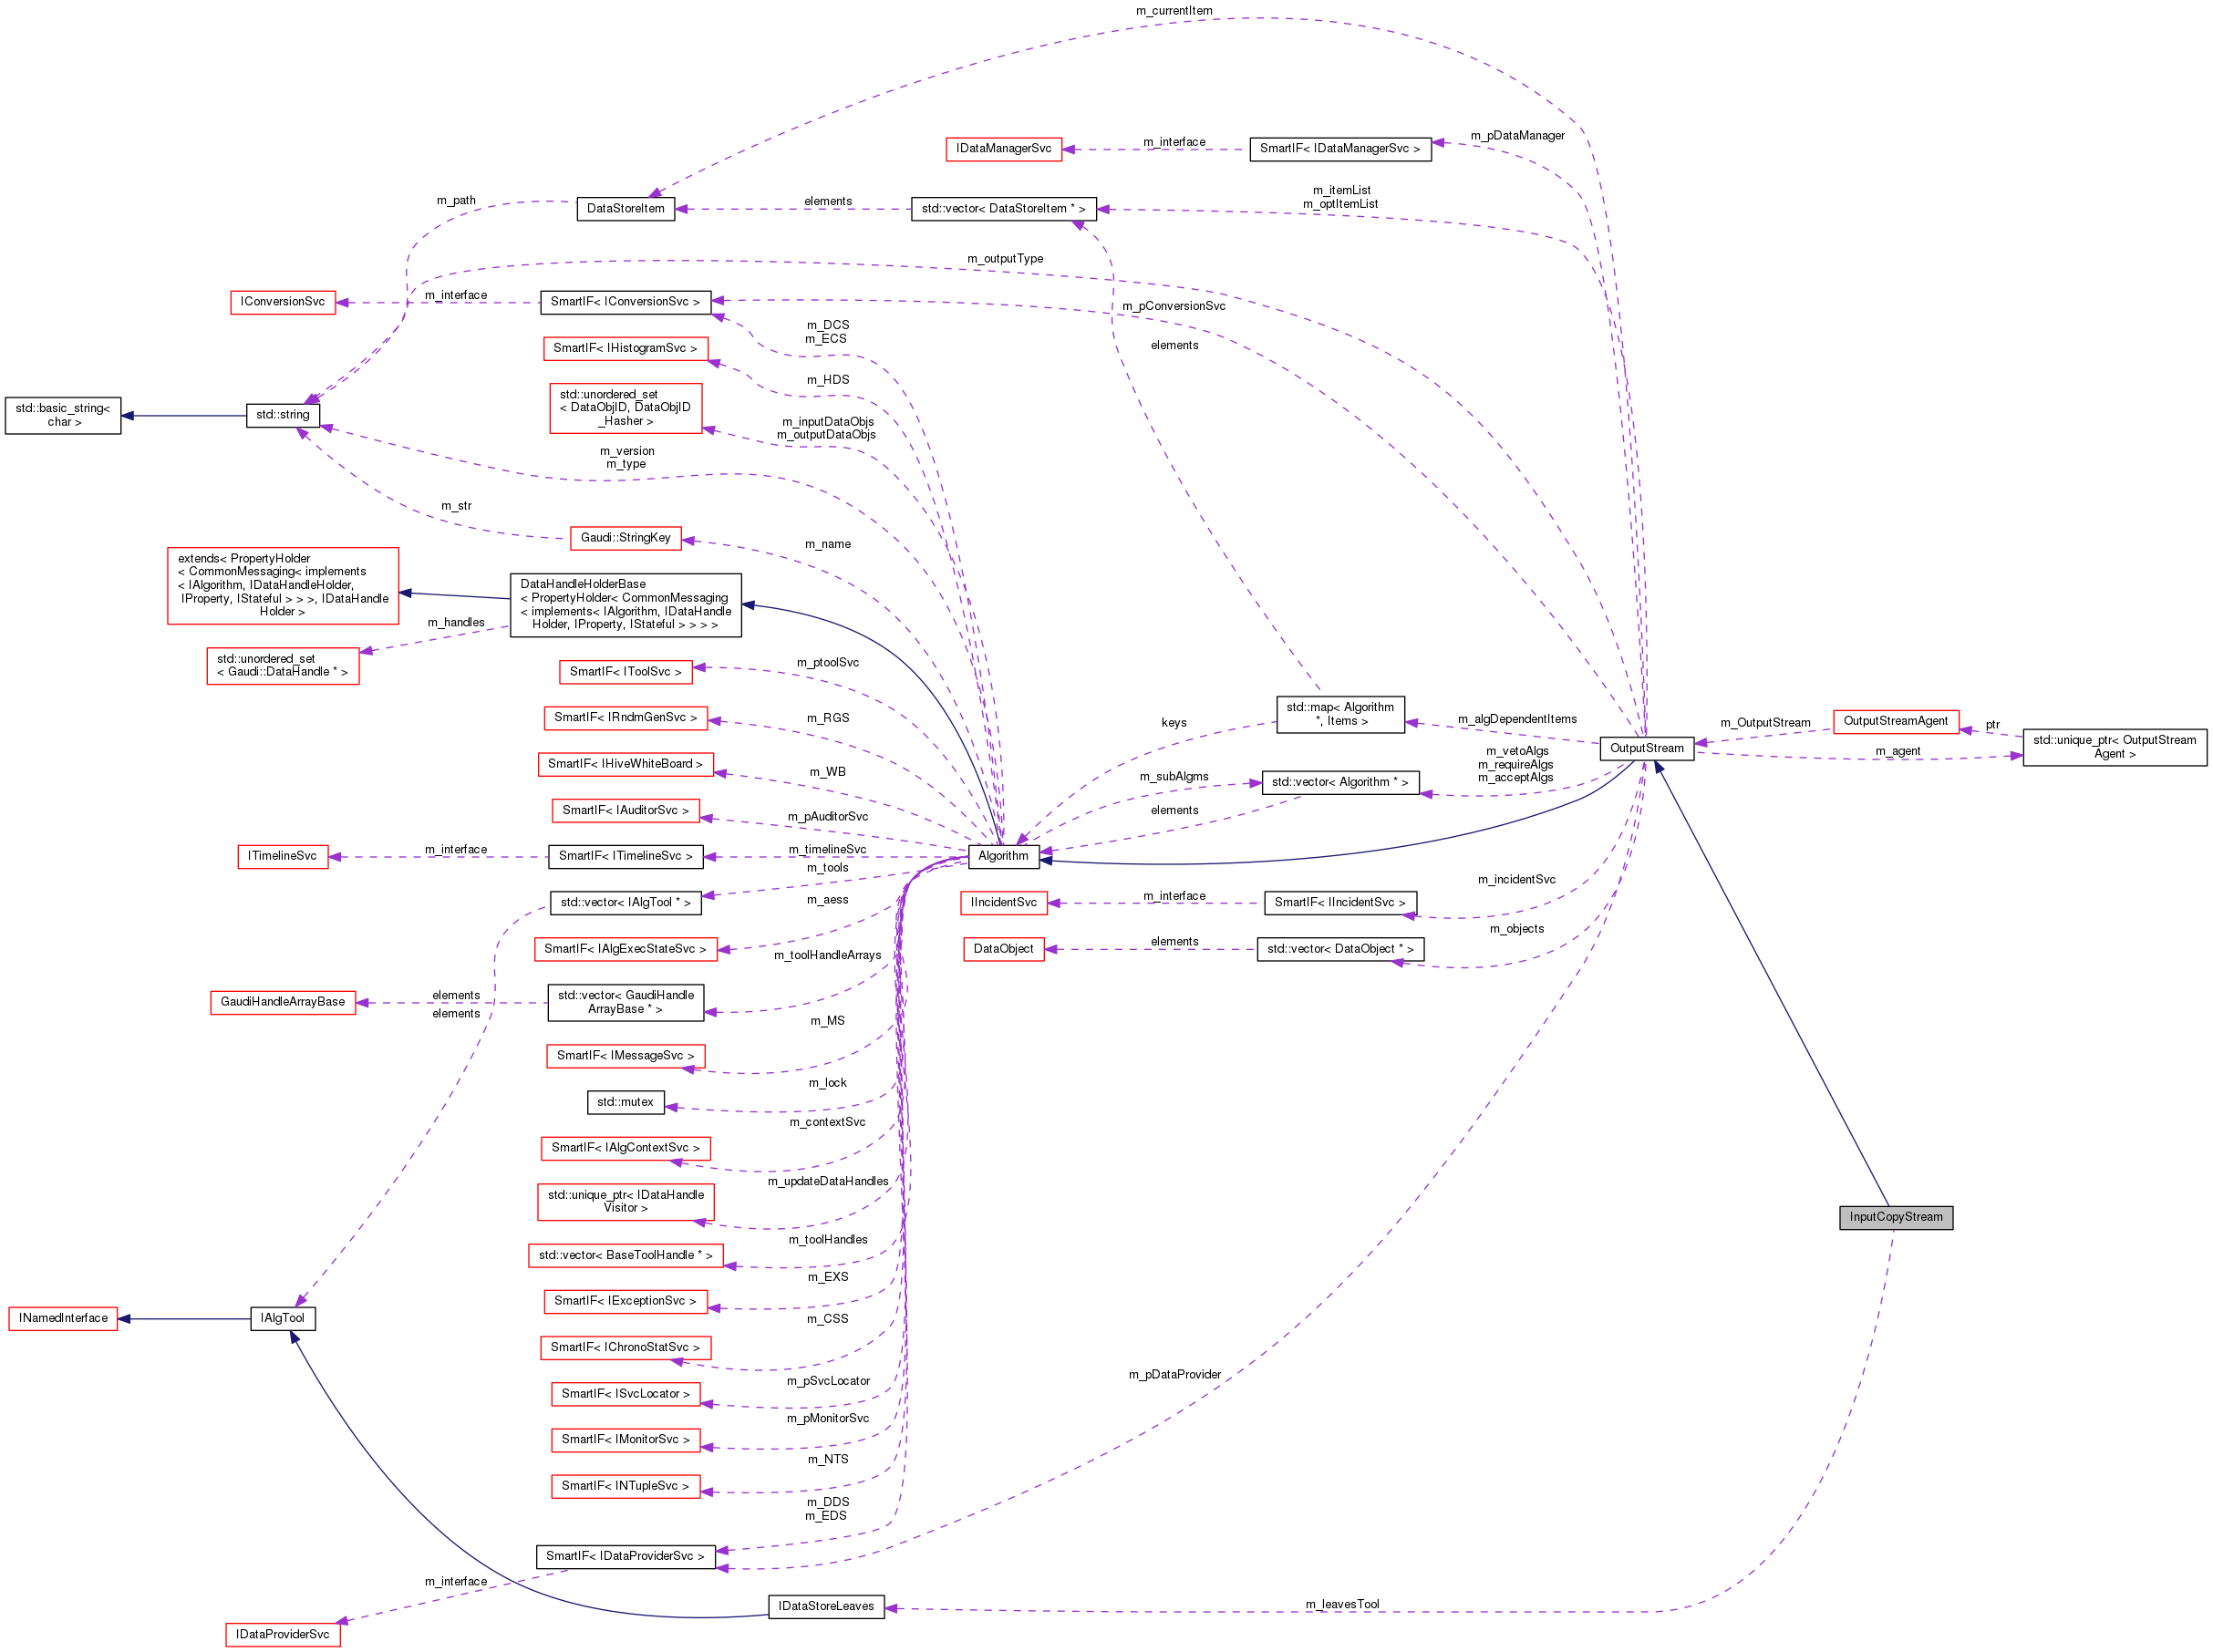
Task: Open the SmartIF< IToolSvc > node
Action: tap(626, 671)
